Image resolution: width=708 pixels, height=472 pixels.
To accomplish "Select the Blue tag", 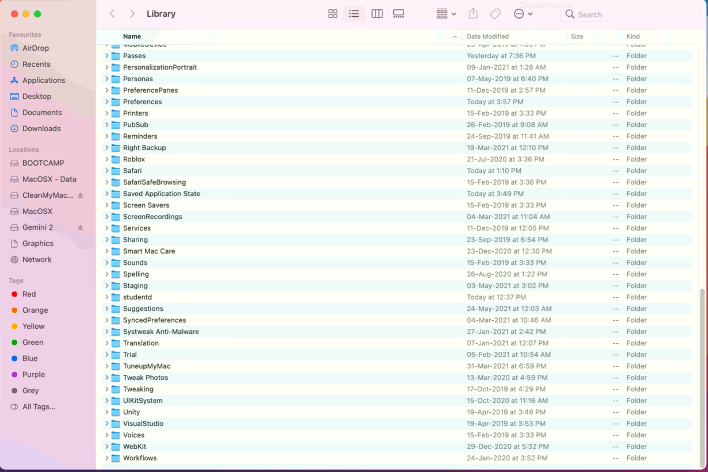I will [x=30, y=358].
